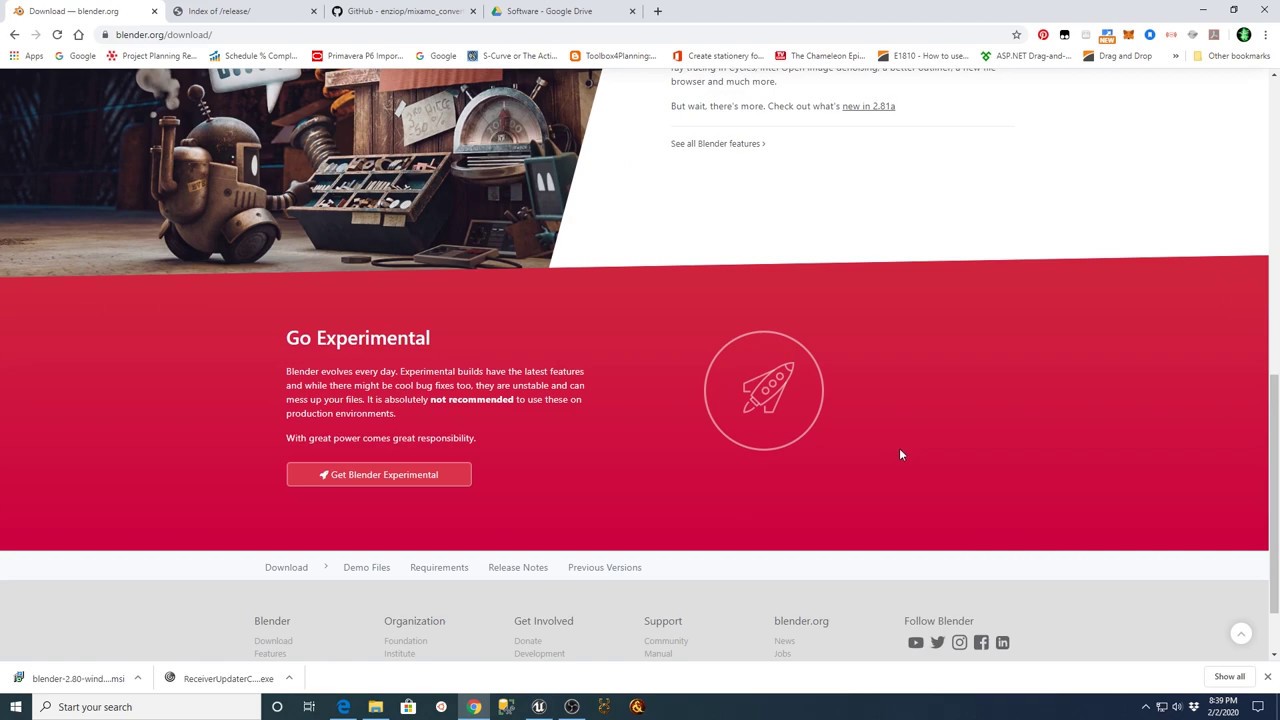1280x720 pixels.
Task: Open File Explorer from taskbar
Action: click(x=375, y=707)
